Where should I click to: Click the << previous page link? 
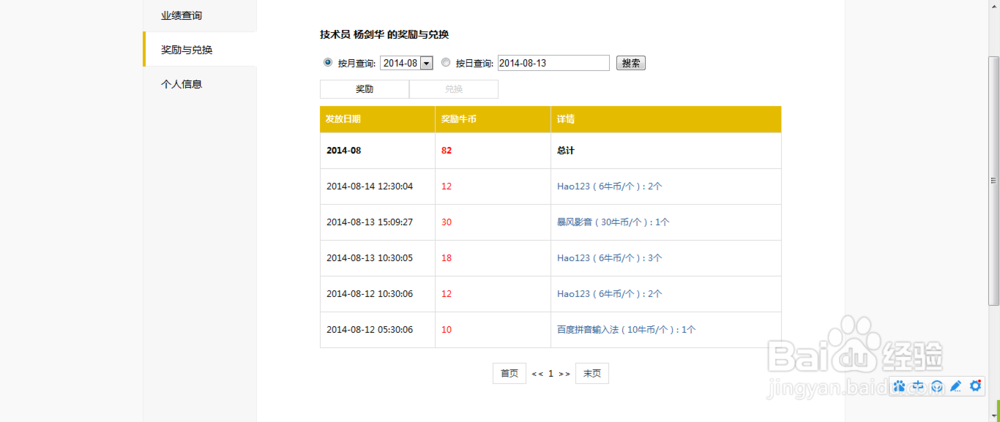[537, 374]
